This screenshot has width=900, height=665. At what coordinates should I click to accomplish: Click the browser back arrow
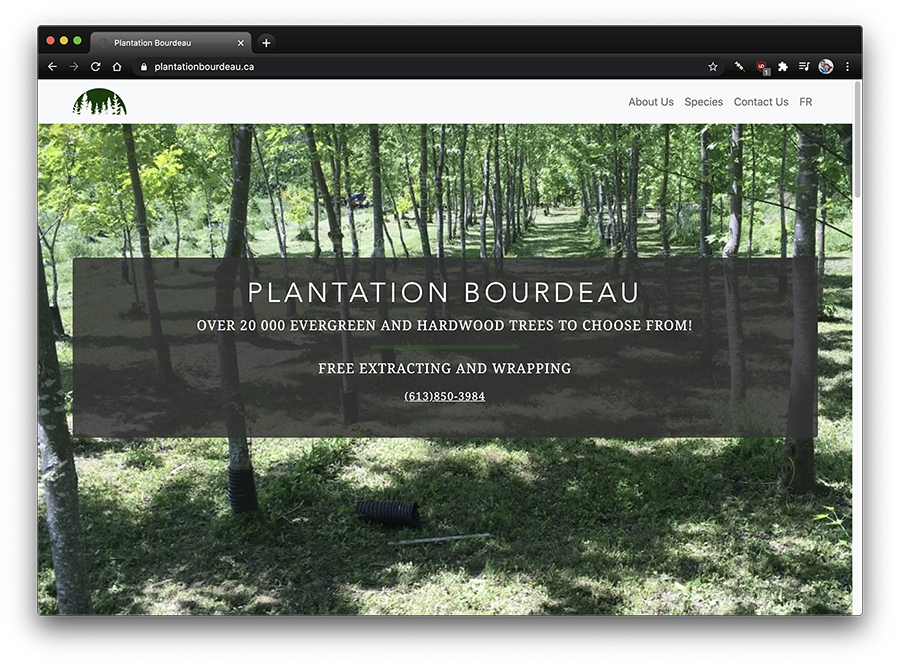pyautogui.click(x=52, y=67)
